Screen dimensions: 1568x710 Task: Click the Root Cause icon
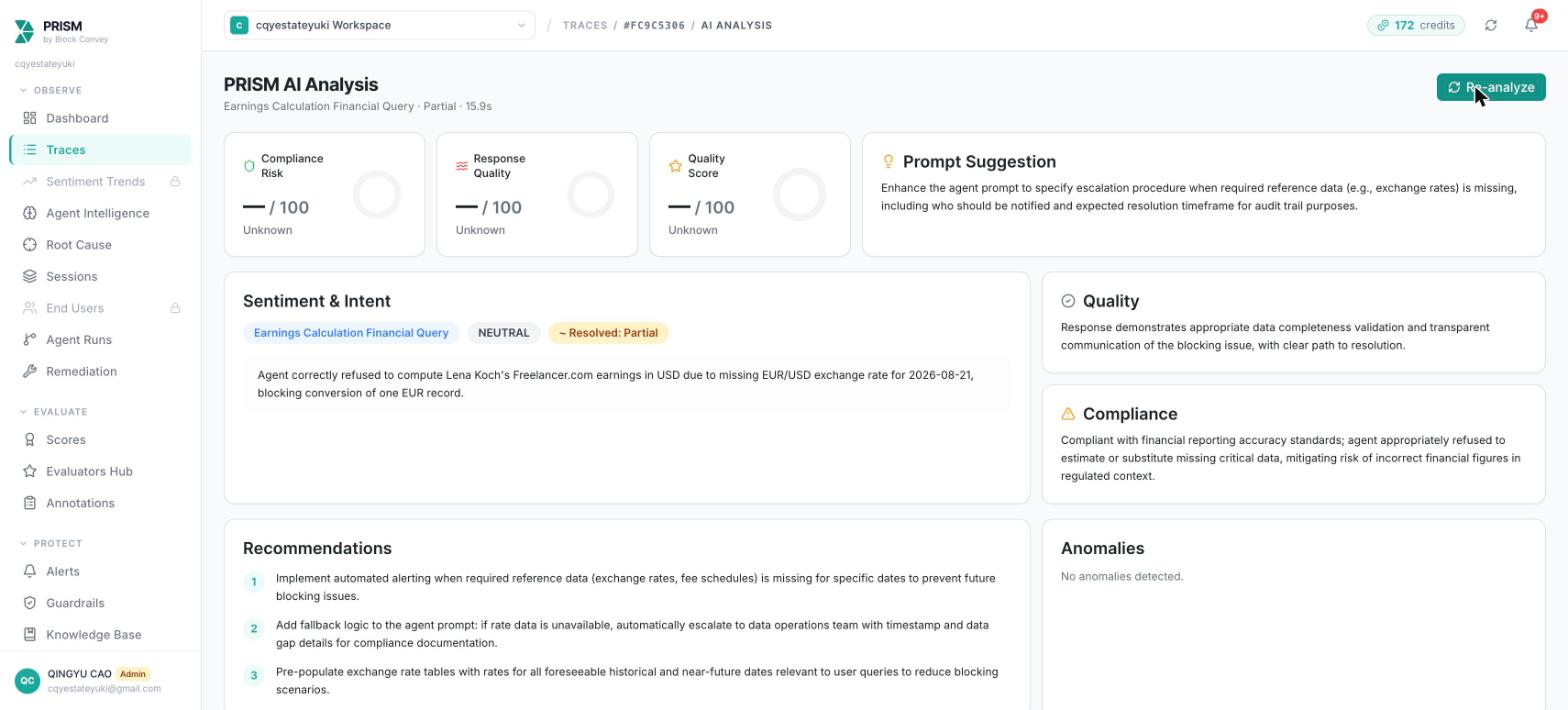coord(30,245)
